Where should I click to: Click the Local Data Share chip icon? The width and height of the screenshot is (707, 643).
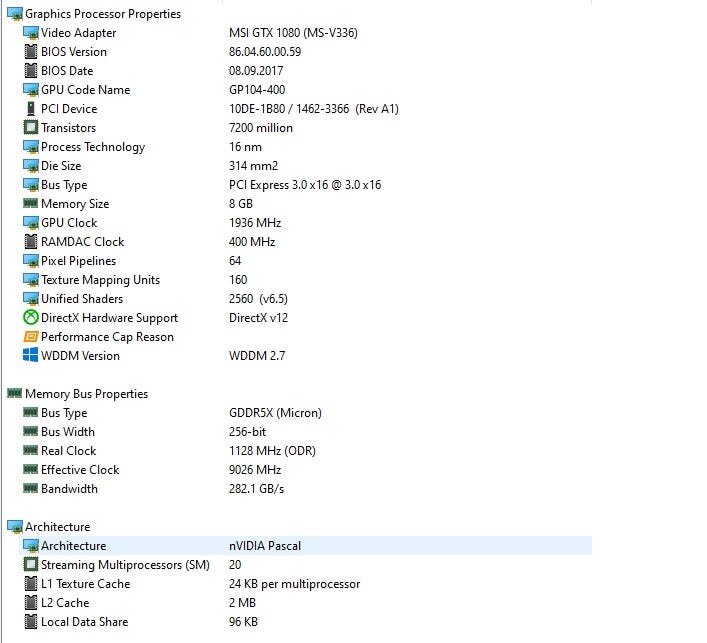pos(31,622)
